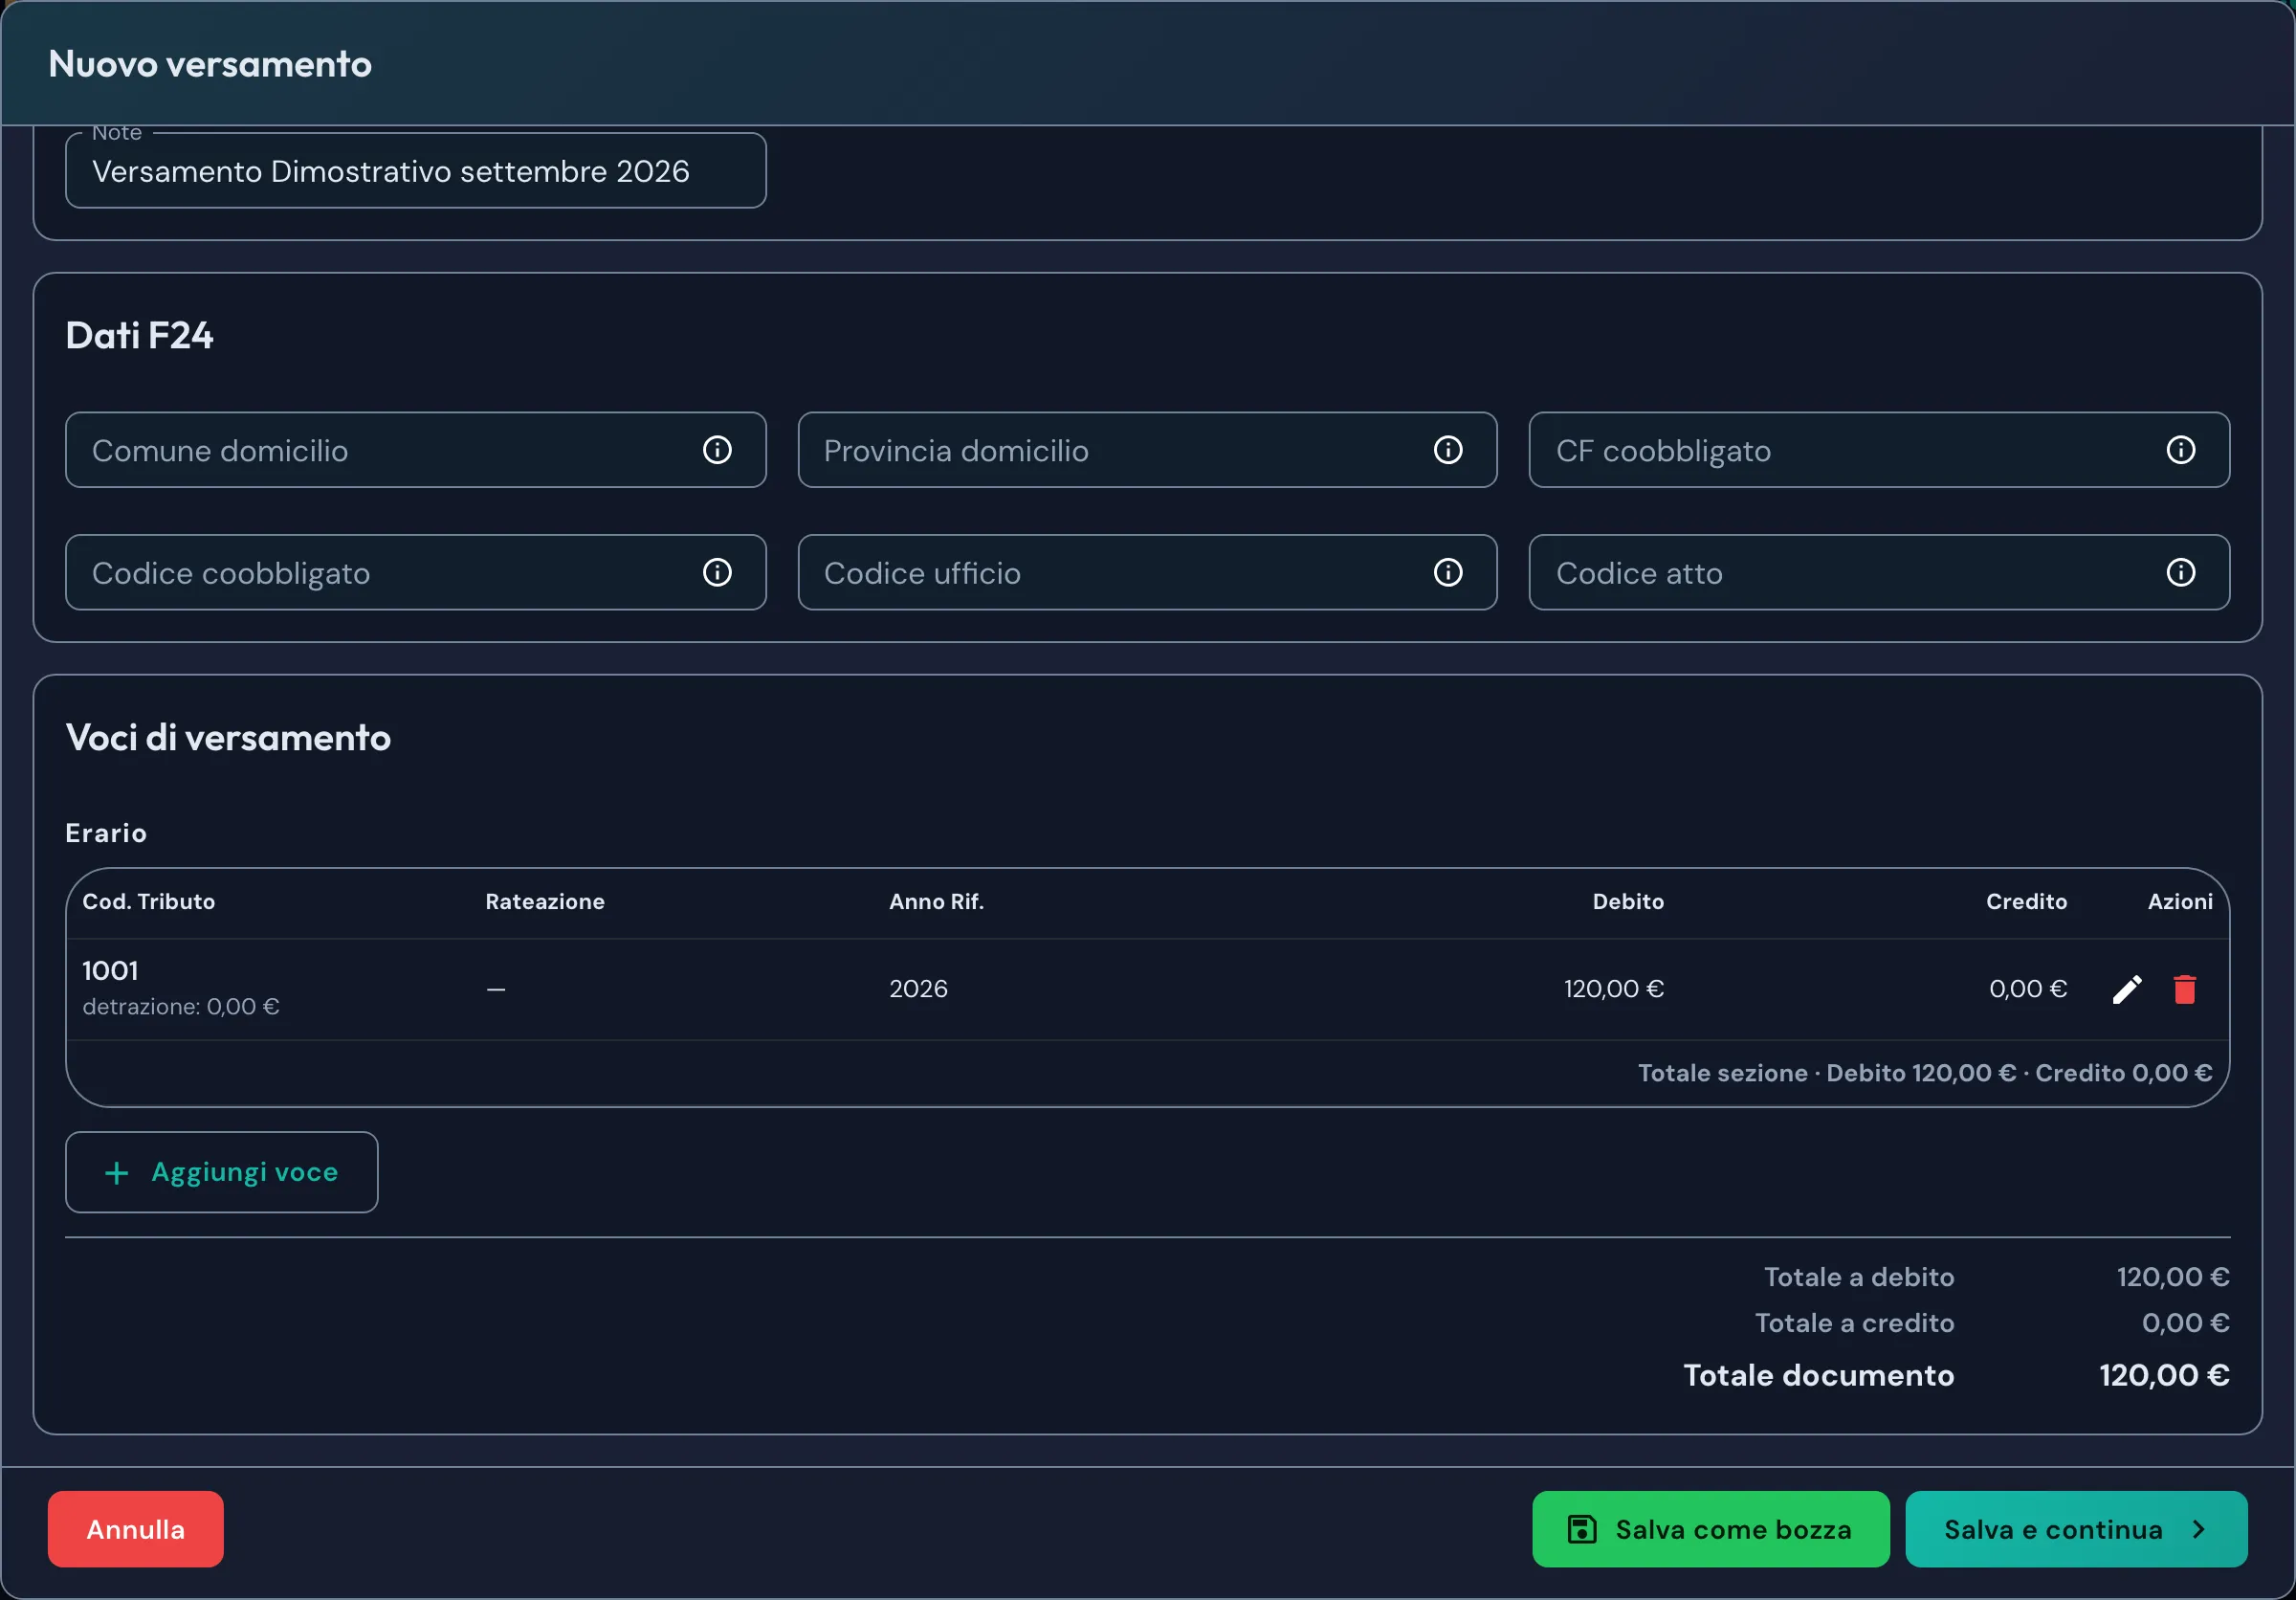The width and height of the screenshot is (2296, 1600).
Task: Click the Dati F24 heading
Action: [x=139, y=335]
